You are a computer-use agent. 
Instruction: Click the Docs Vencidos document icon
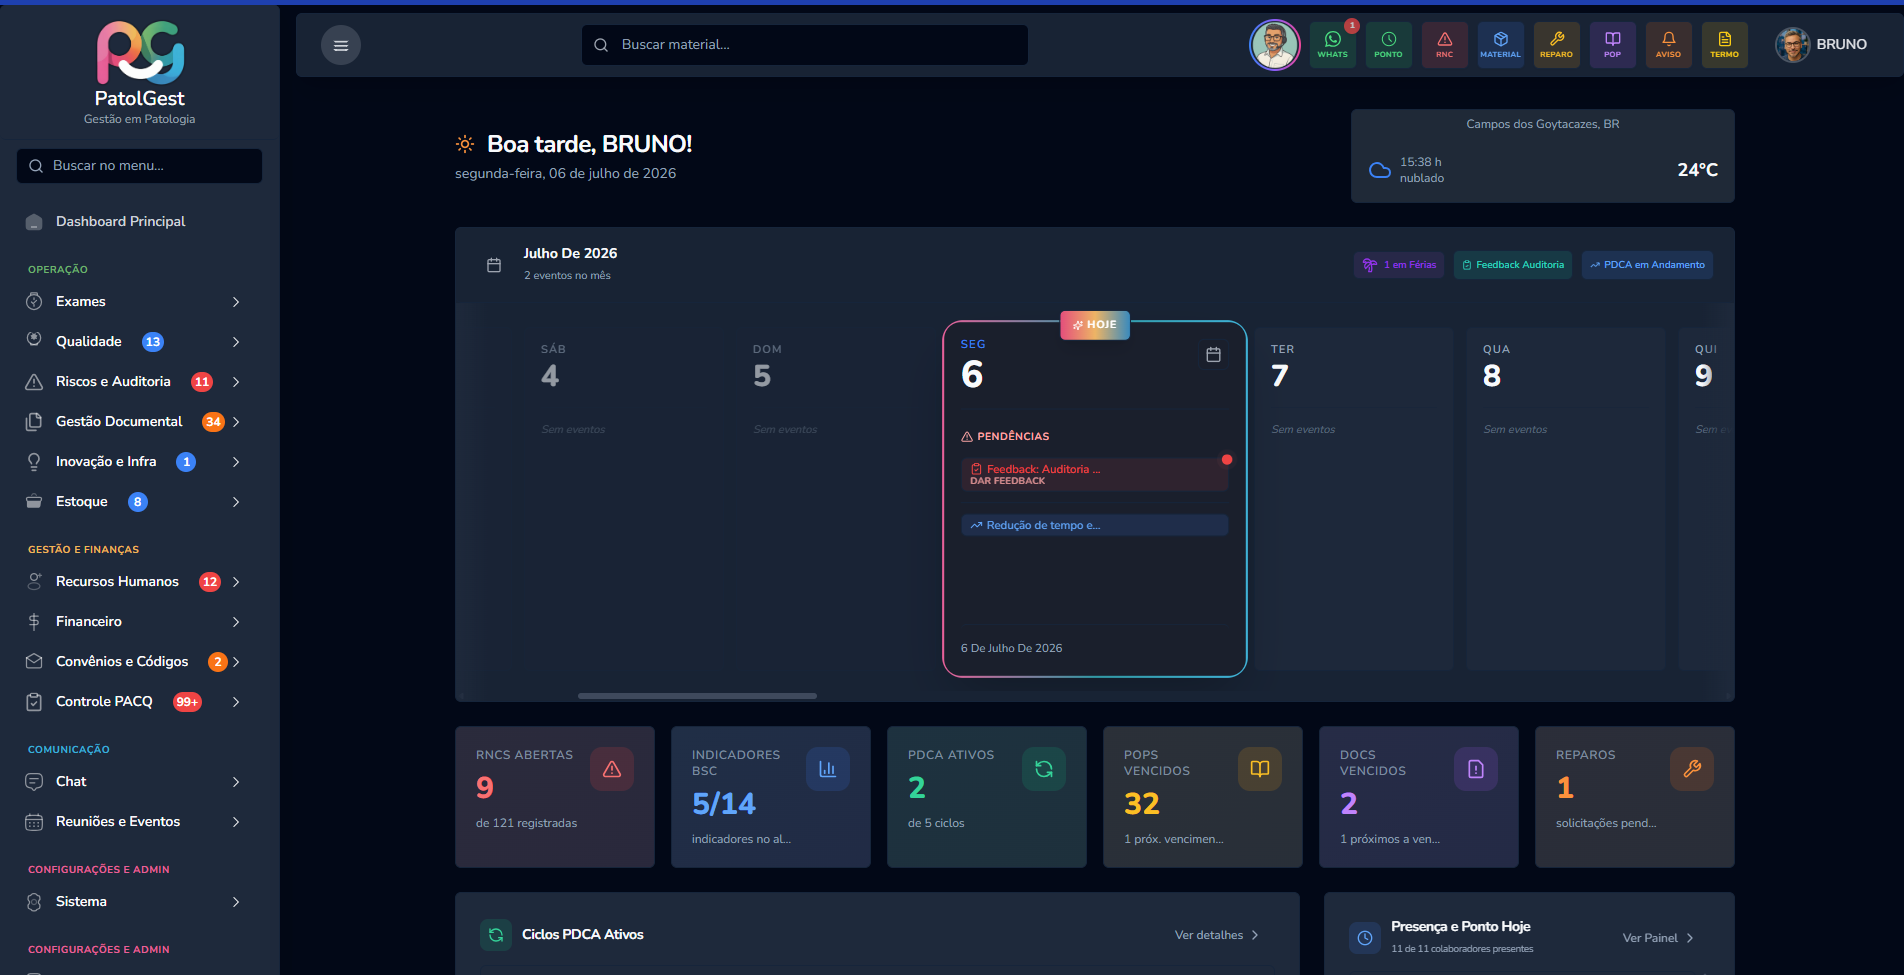point(1476,769)
